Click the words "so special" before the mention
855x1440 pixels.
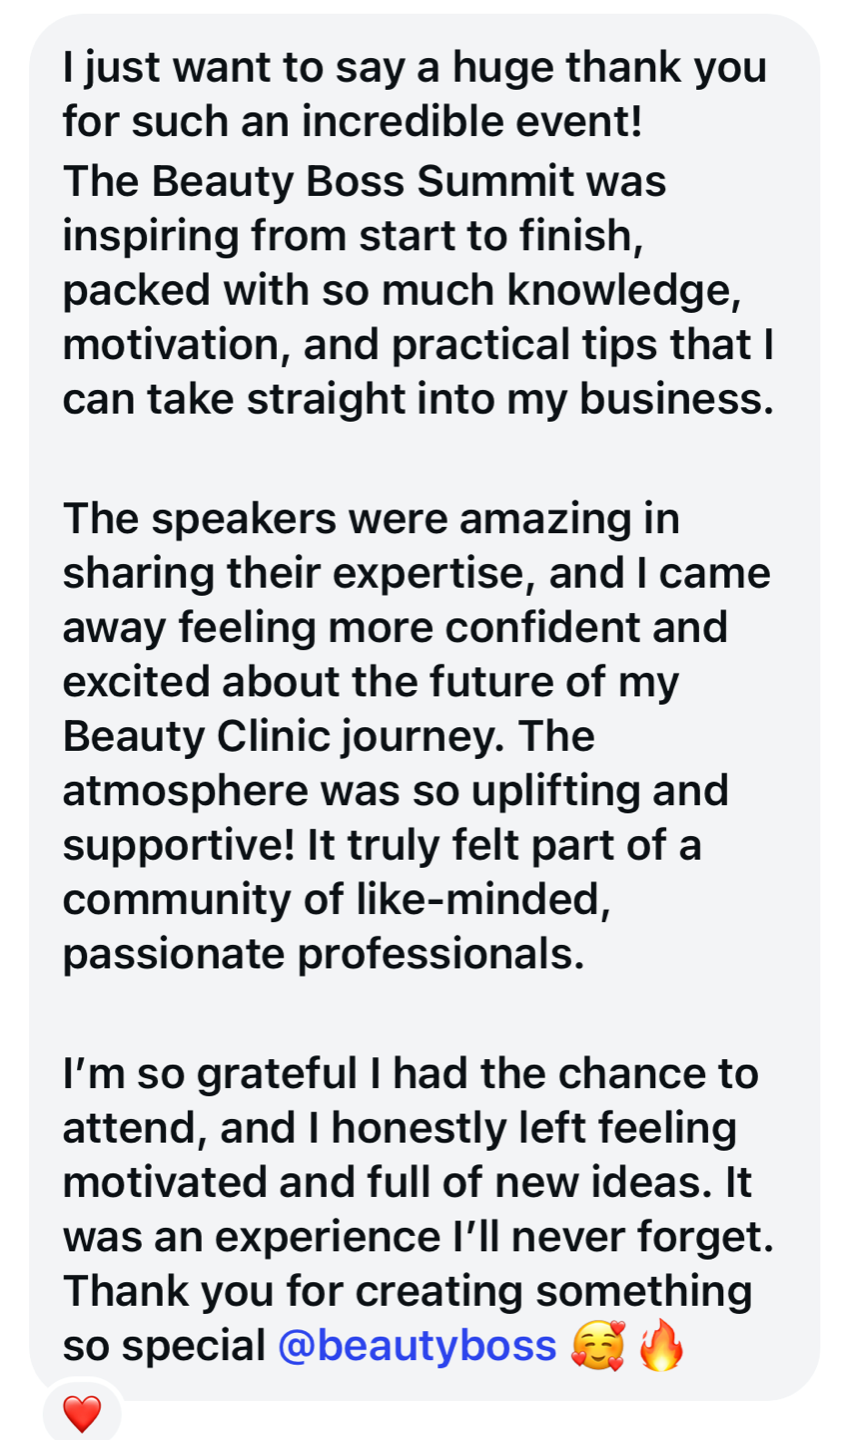[x=163, y=1347]
